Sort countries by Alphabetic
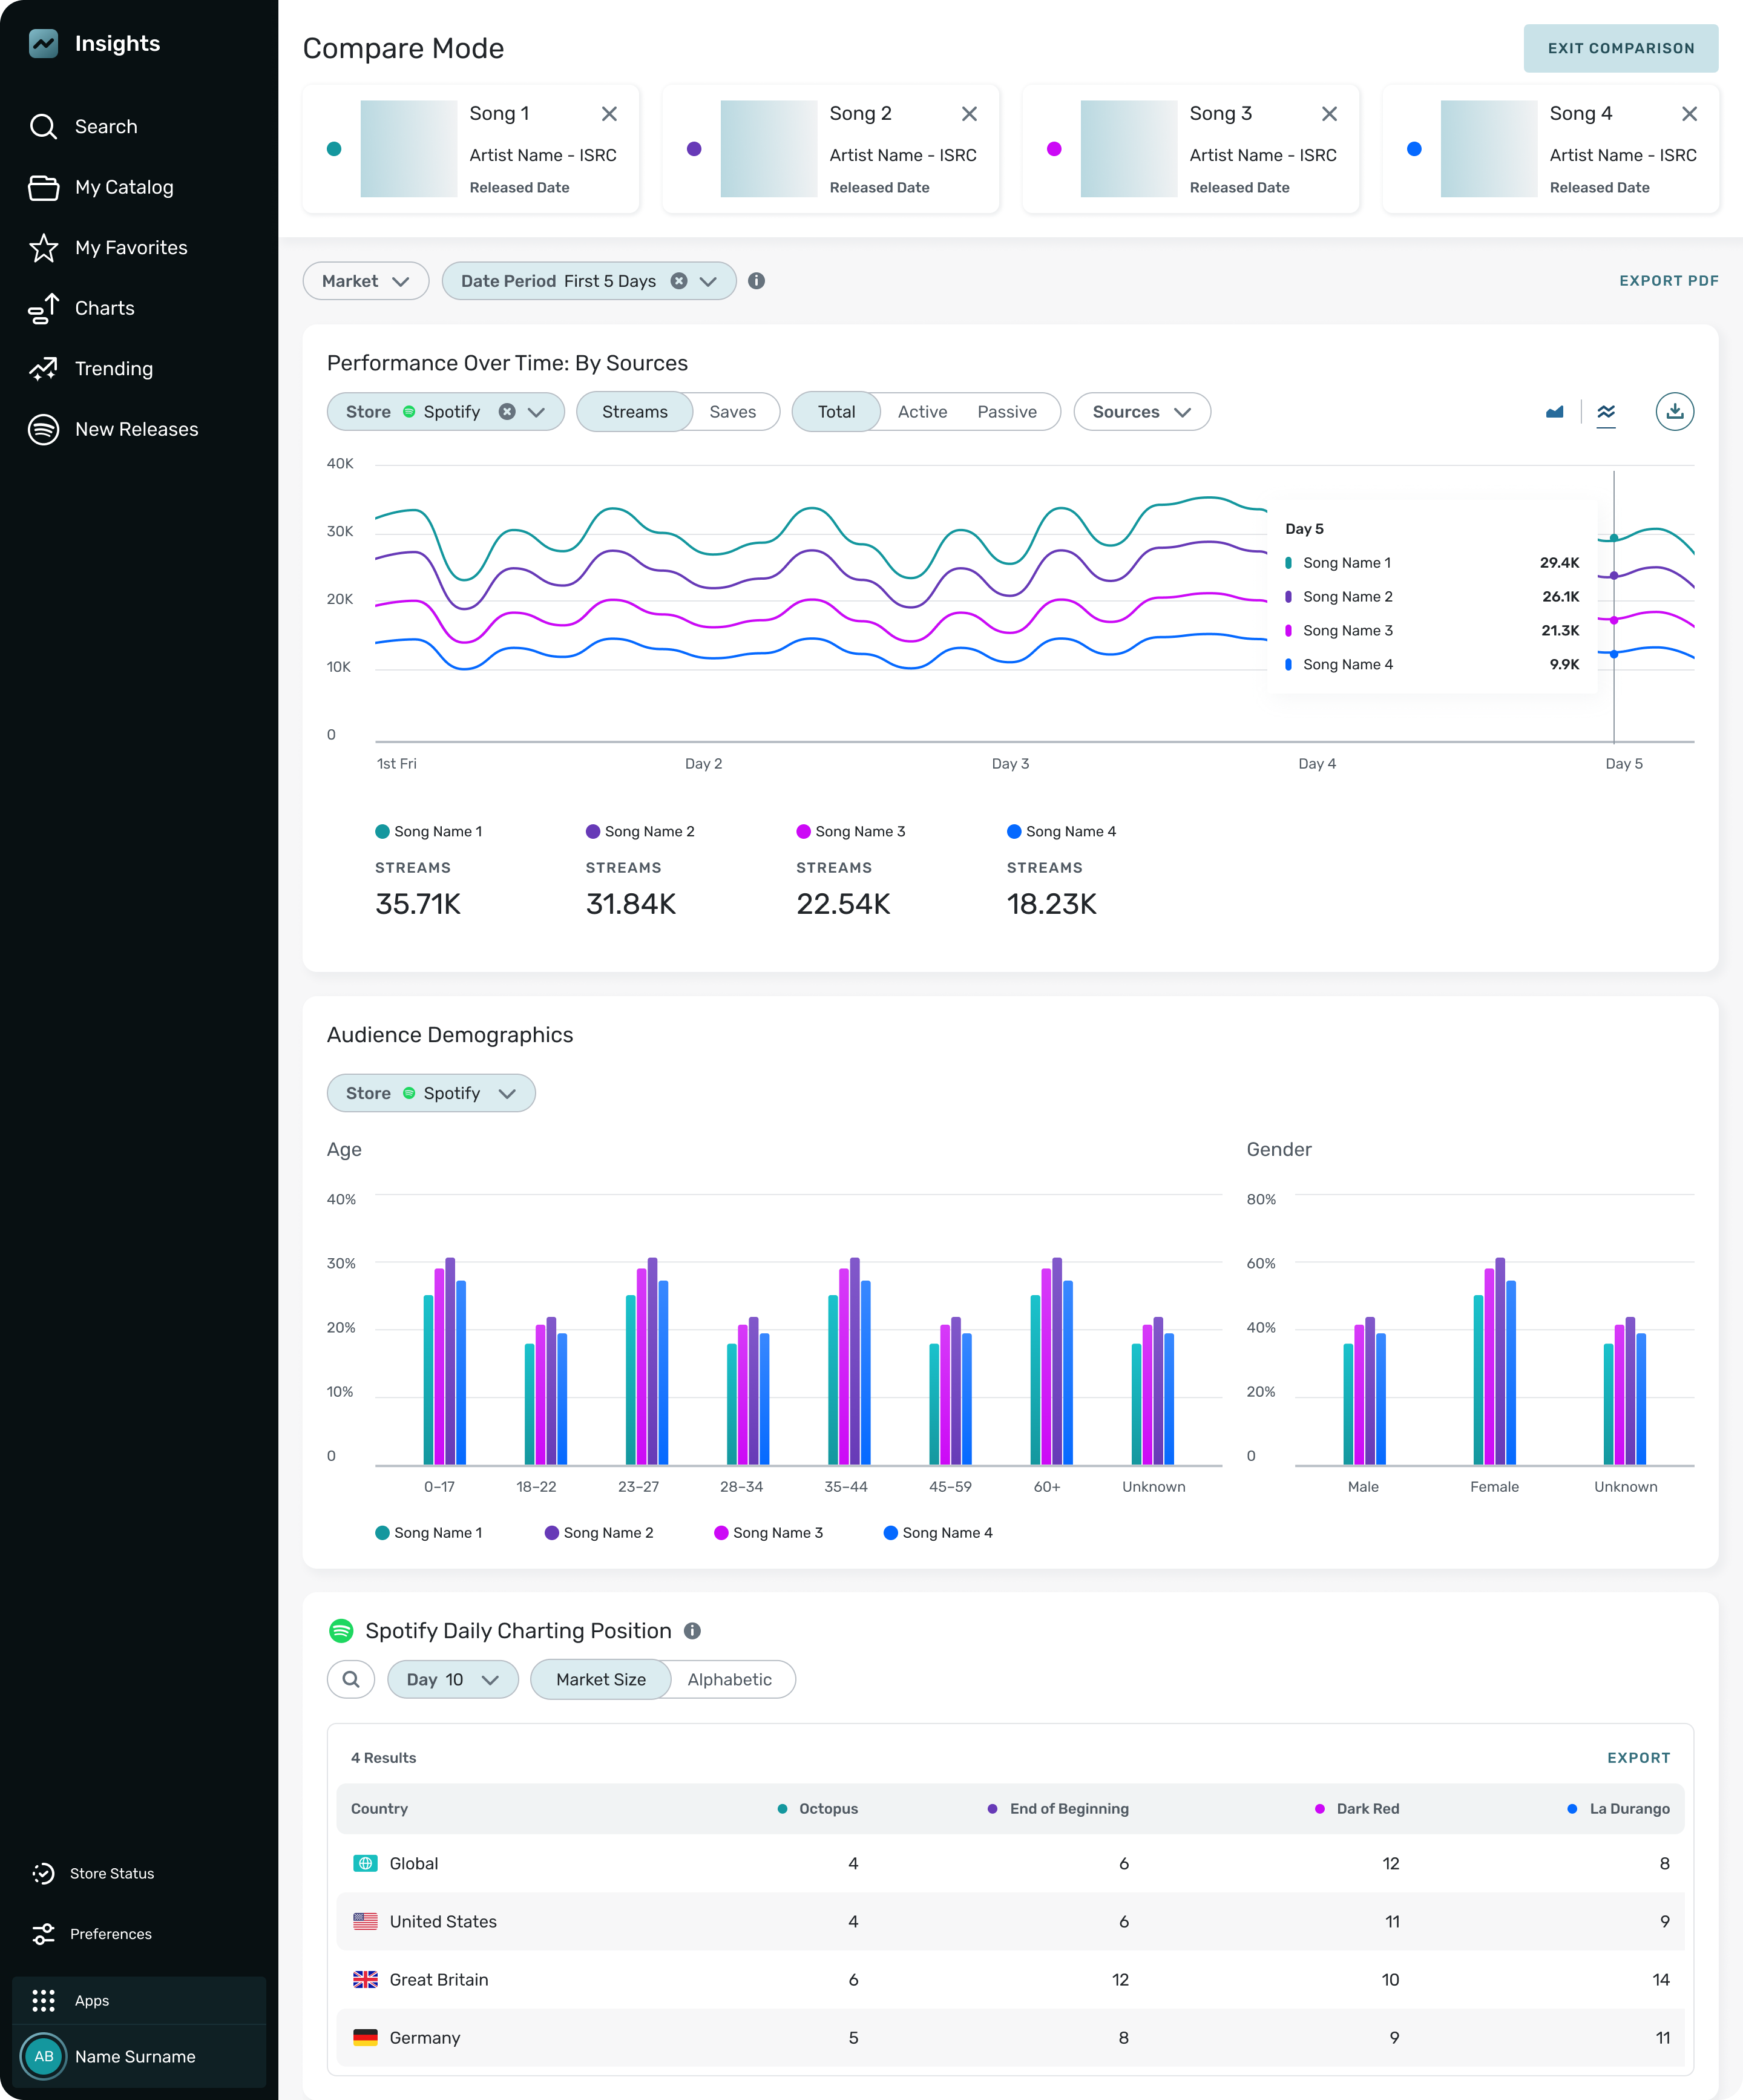The image size is (1743, 2100). (x=729, y=1680)
